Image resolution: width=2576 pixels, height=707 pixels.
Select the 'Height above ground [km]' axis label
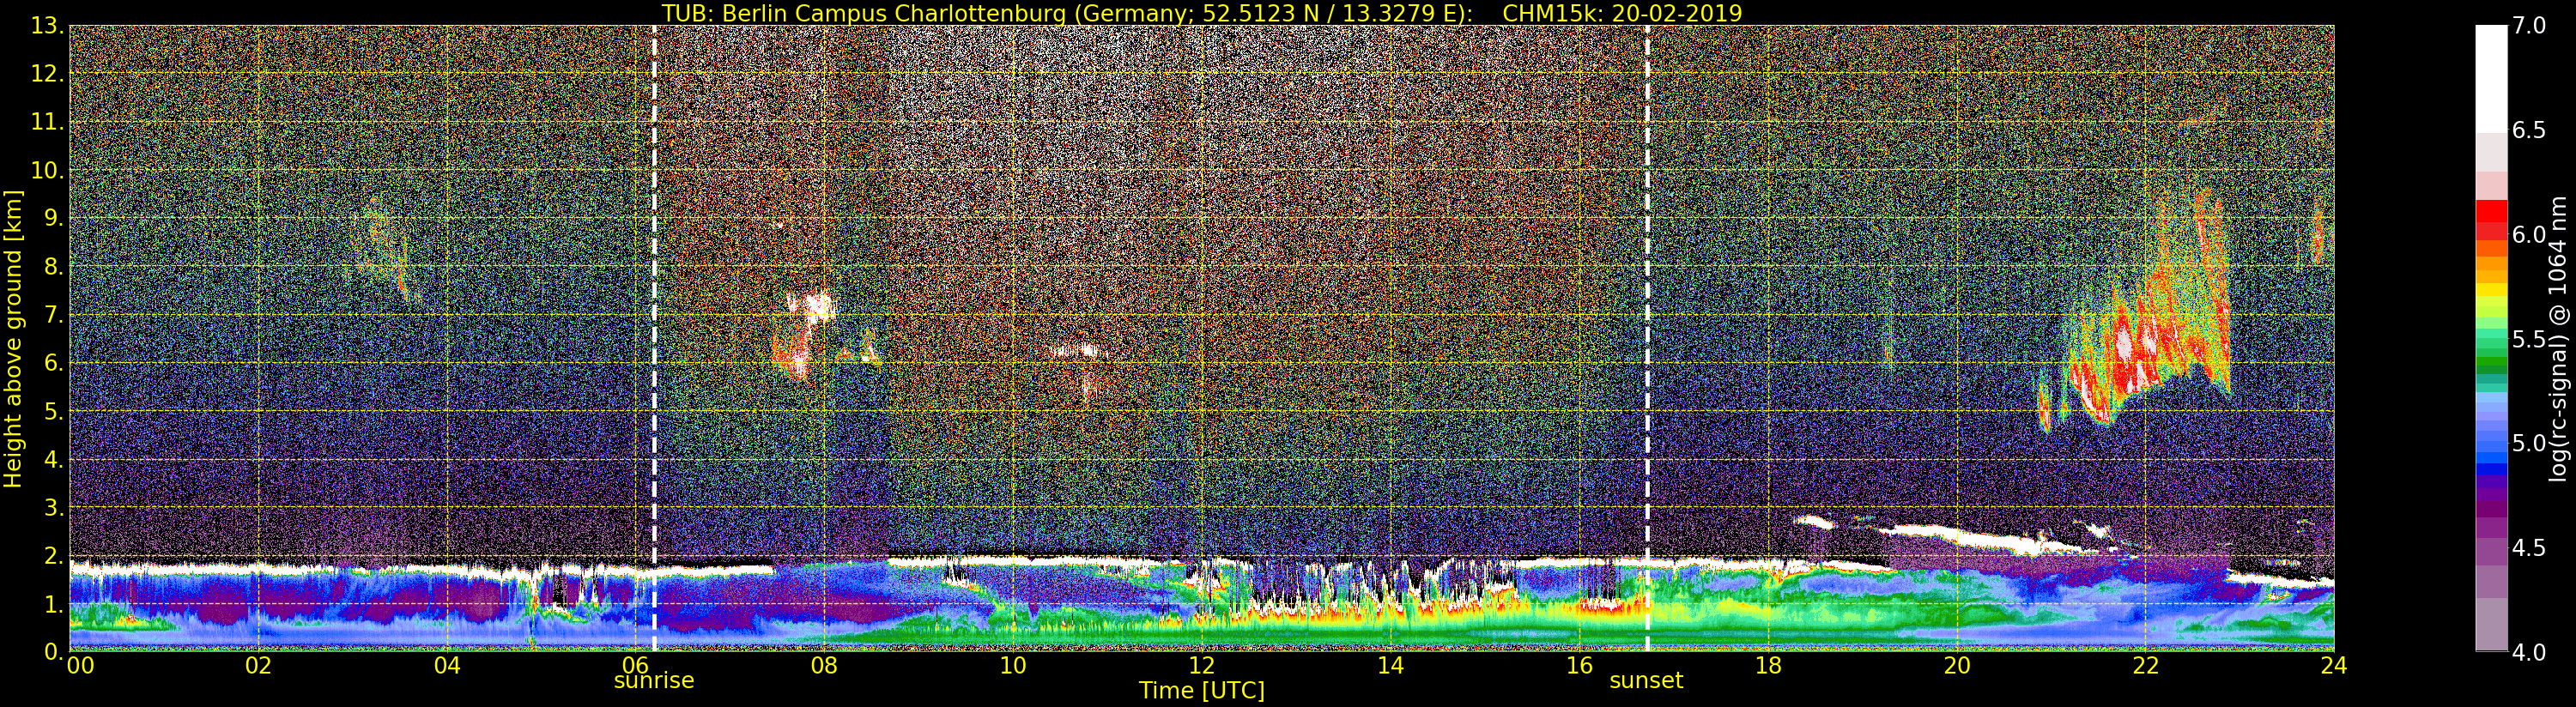click(x=13, y=339)
